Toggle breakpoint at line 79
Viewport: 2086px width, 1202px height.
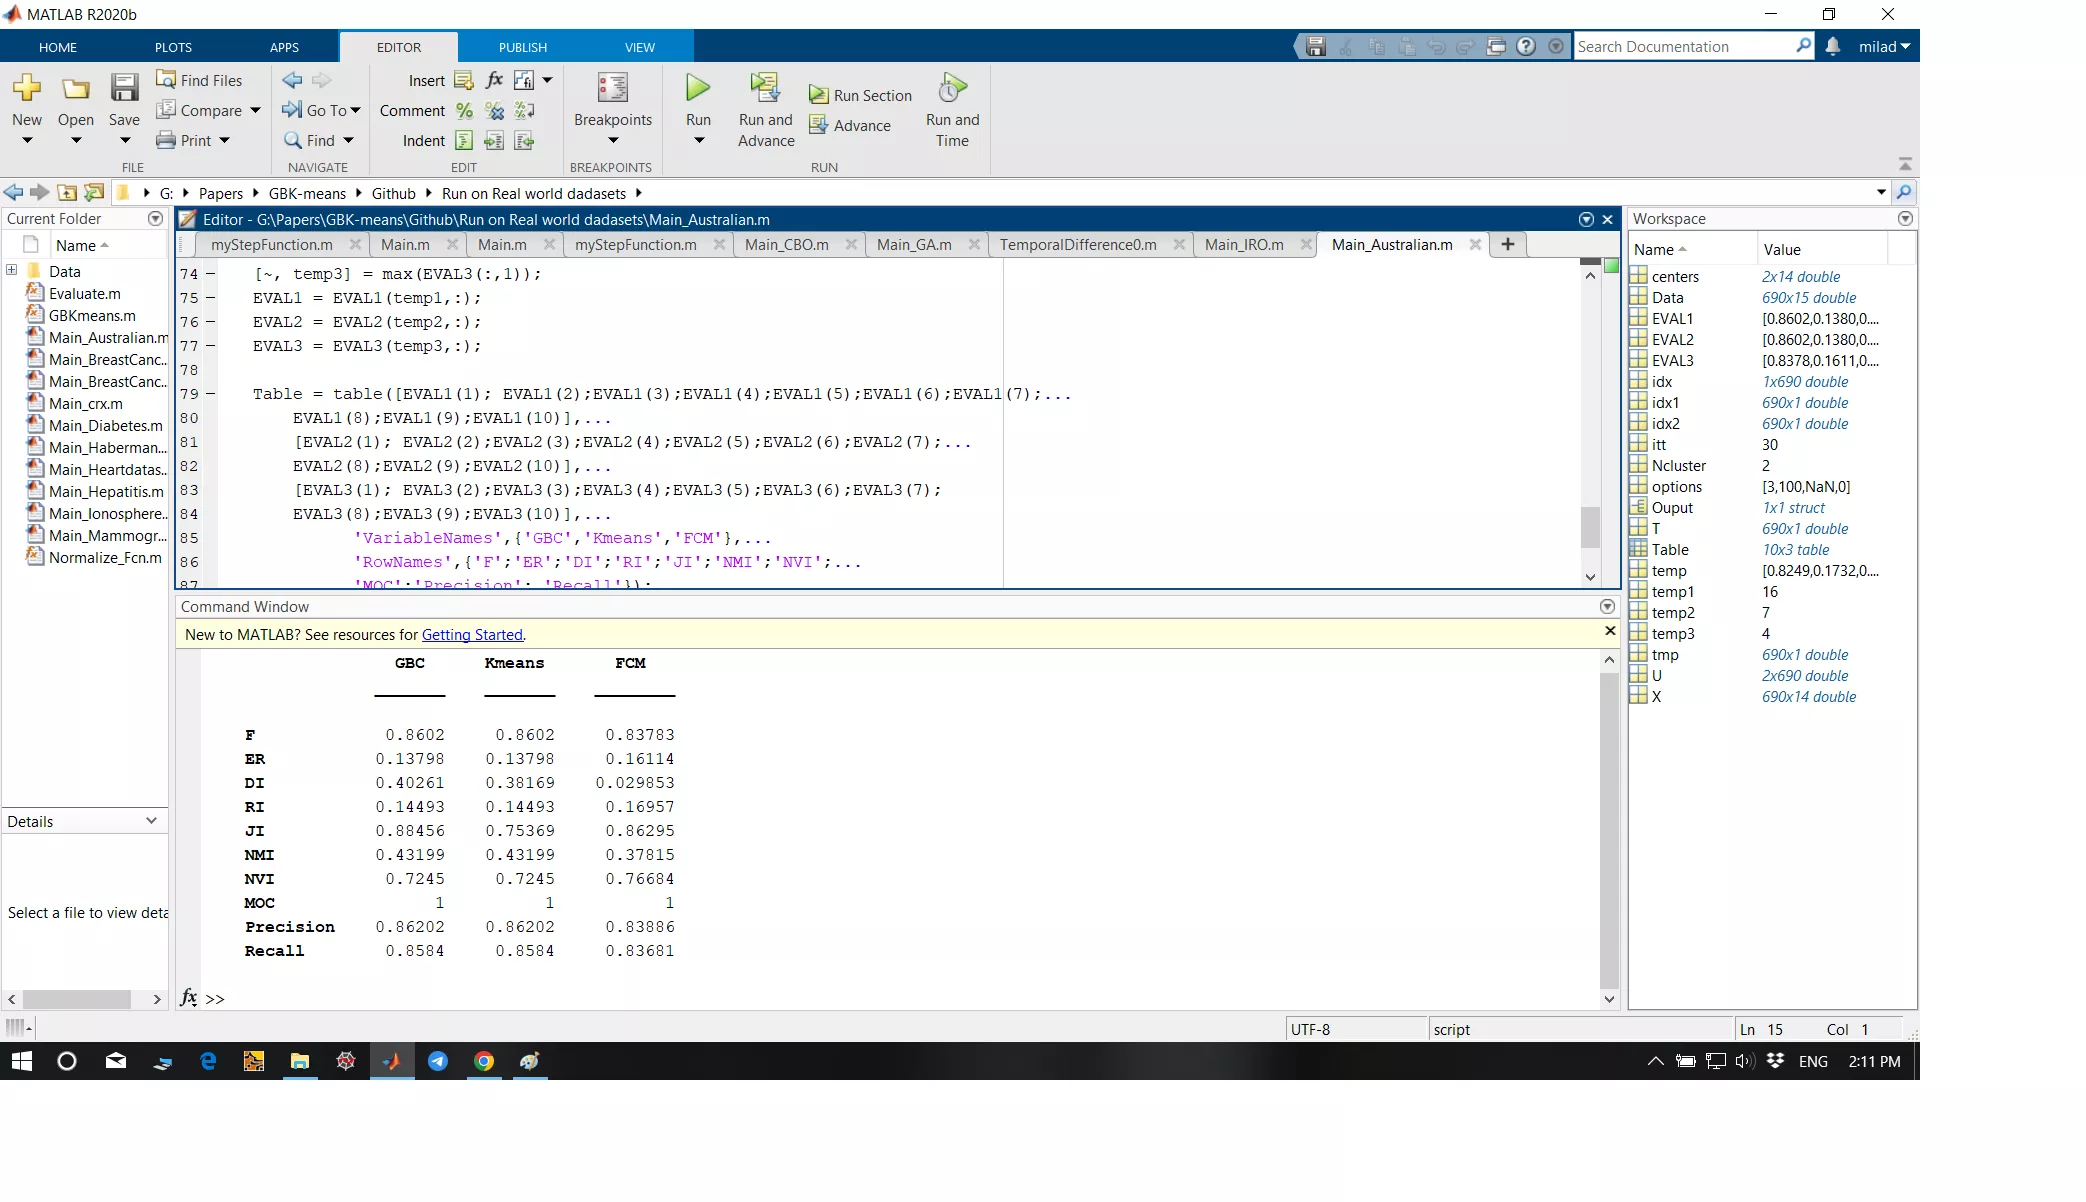pyautogui.click(x=211, y=394)
